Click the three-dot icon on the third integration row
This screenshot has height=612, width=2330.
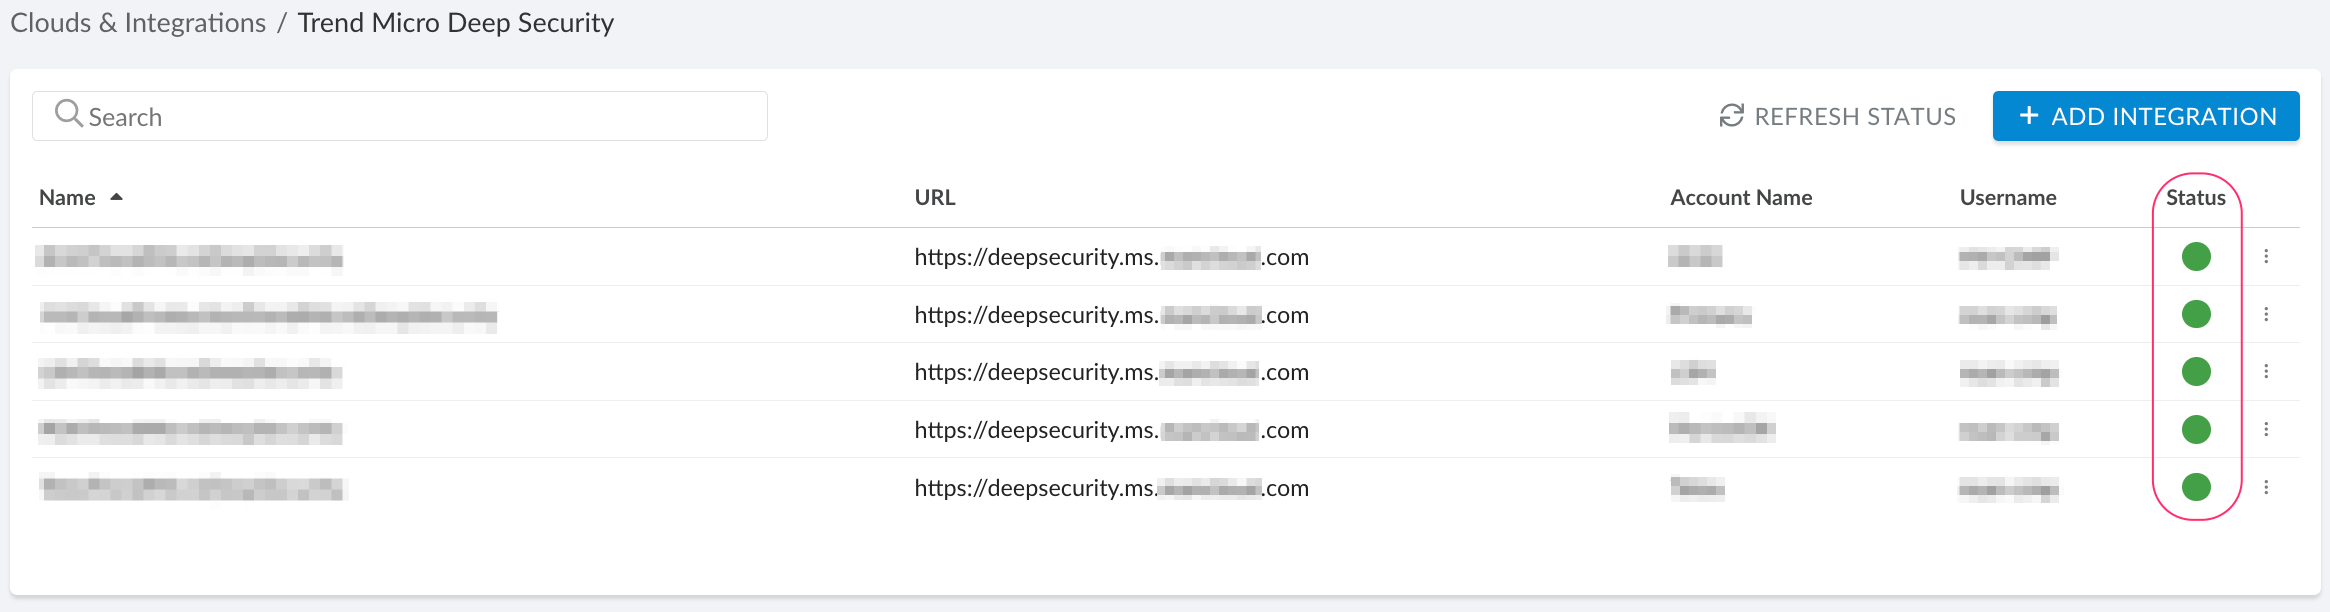(2267, 372)
